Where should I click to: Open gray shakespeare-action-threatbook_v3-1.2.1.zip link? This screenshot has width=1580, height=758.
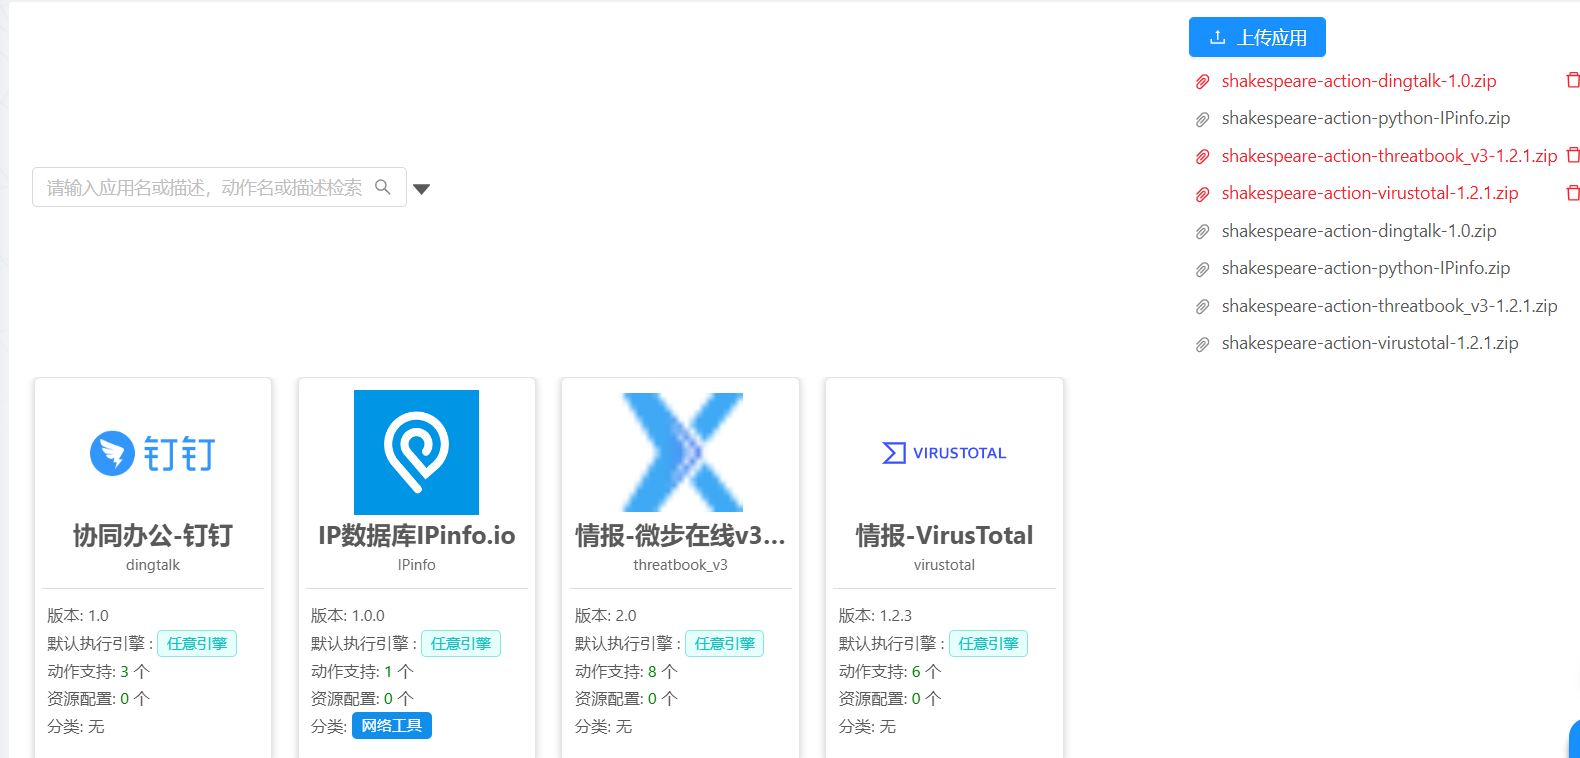(1389, 306)
